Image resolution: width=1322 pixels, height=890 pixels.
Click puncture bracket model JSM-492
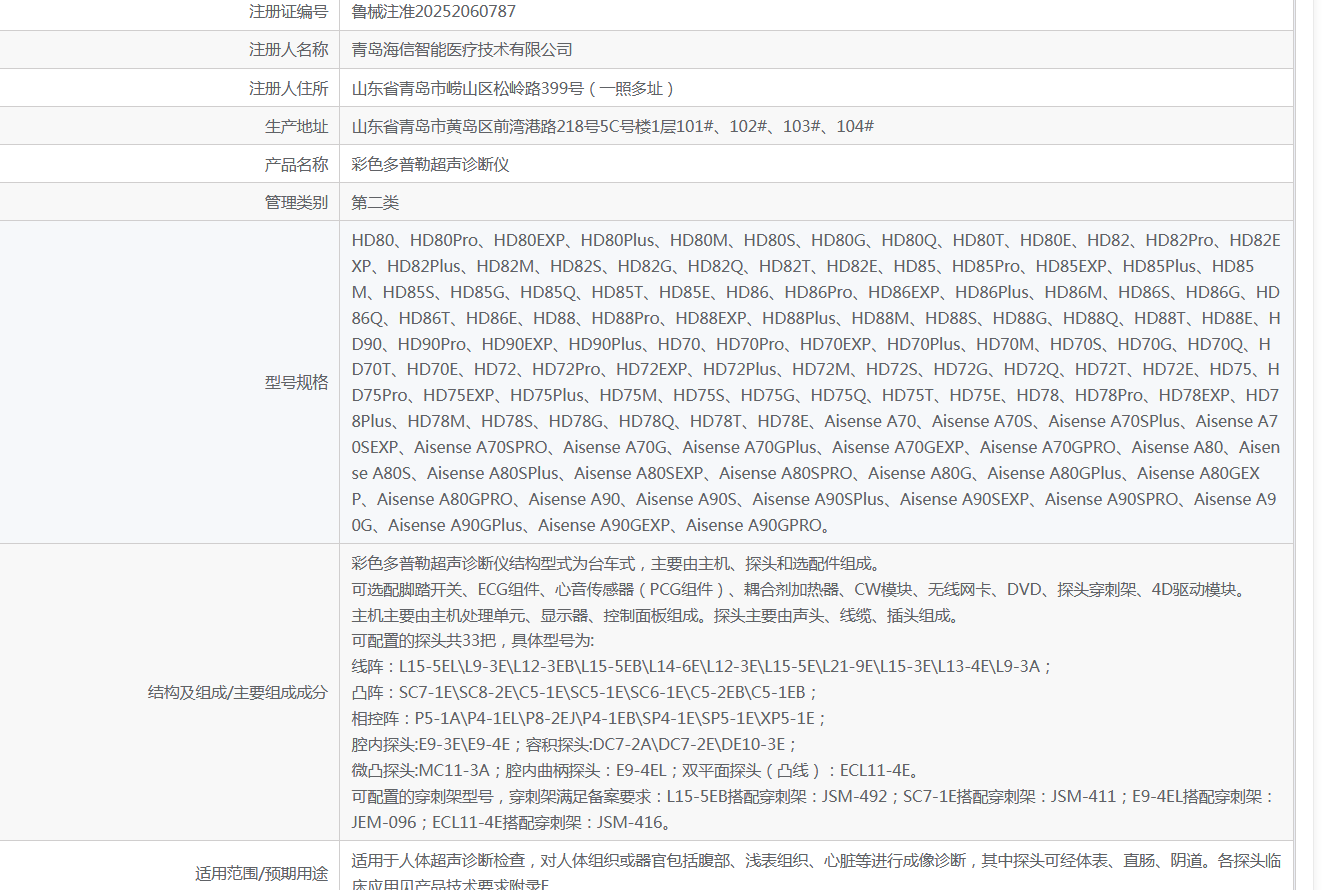(855, 796)
